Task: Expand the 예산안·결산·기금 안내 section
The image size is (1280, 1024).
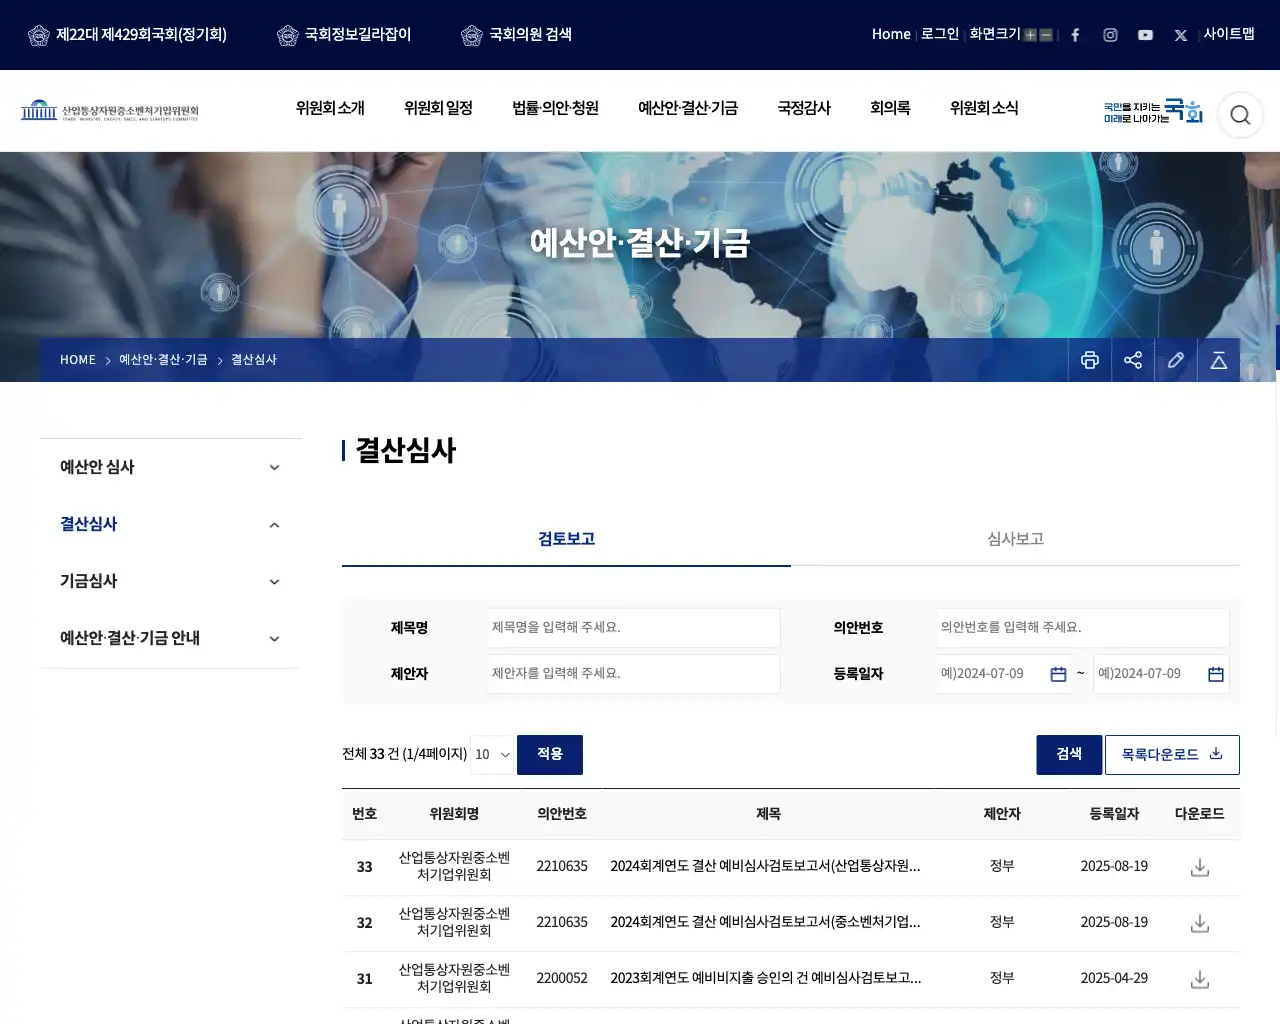Action: (170, 638)
